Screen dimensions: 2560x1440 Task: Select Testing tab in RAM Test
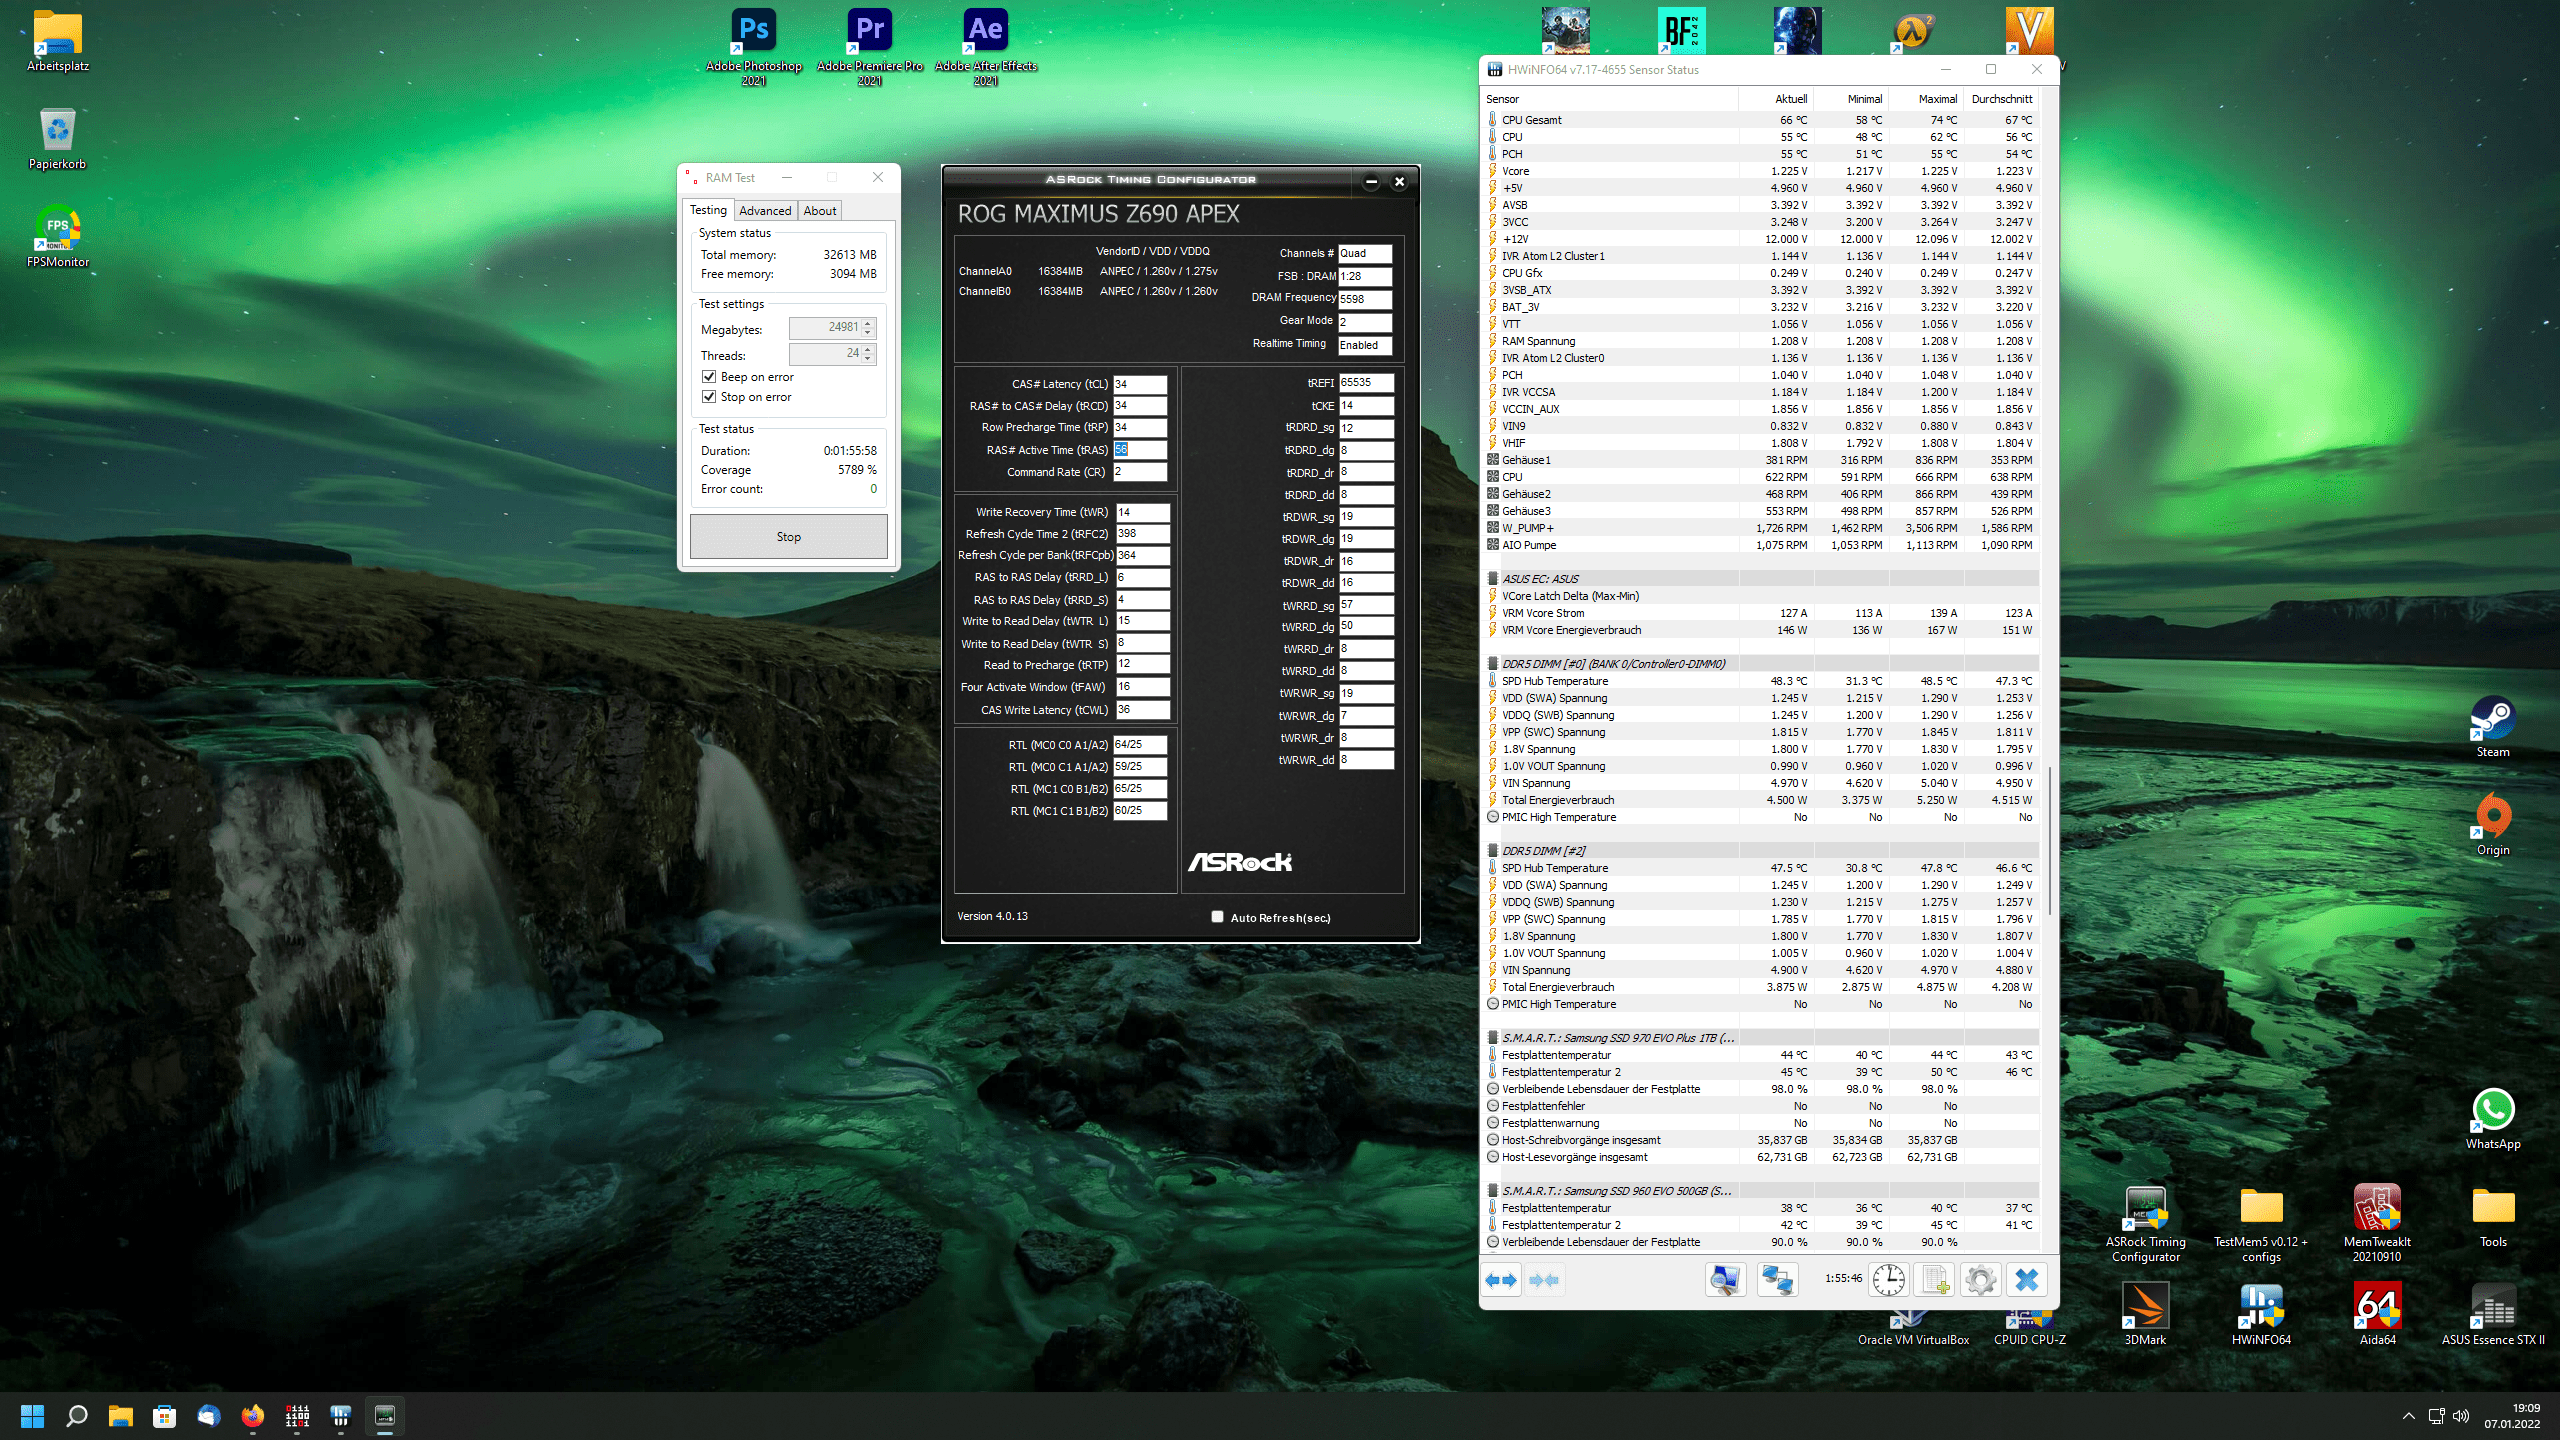708,210
